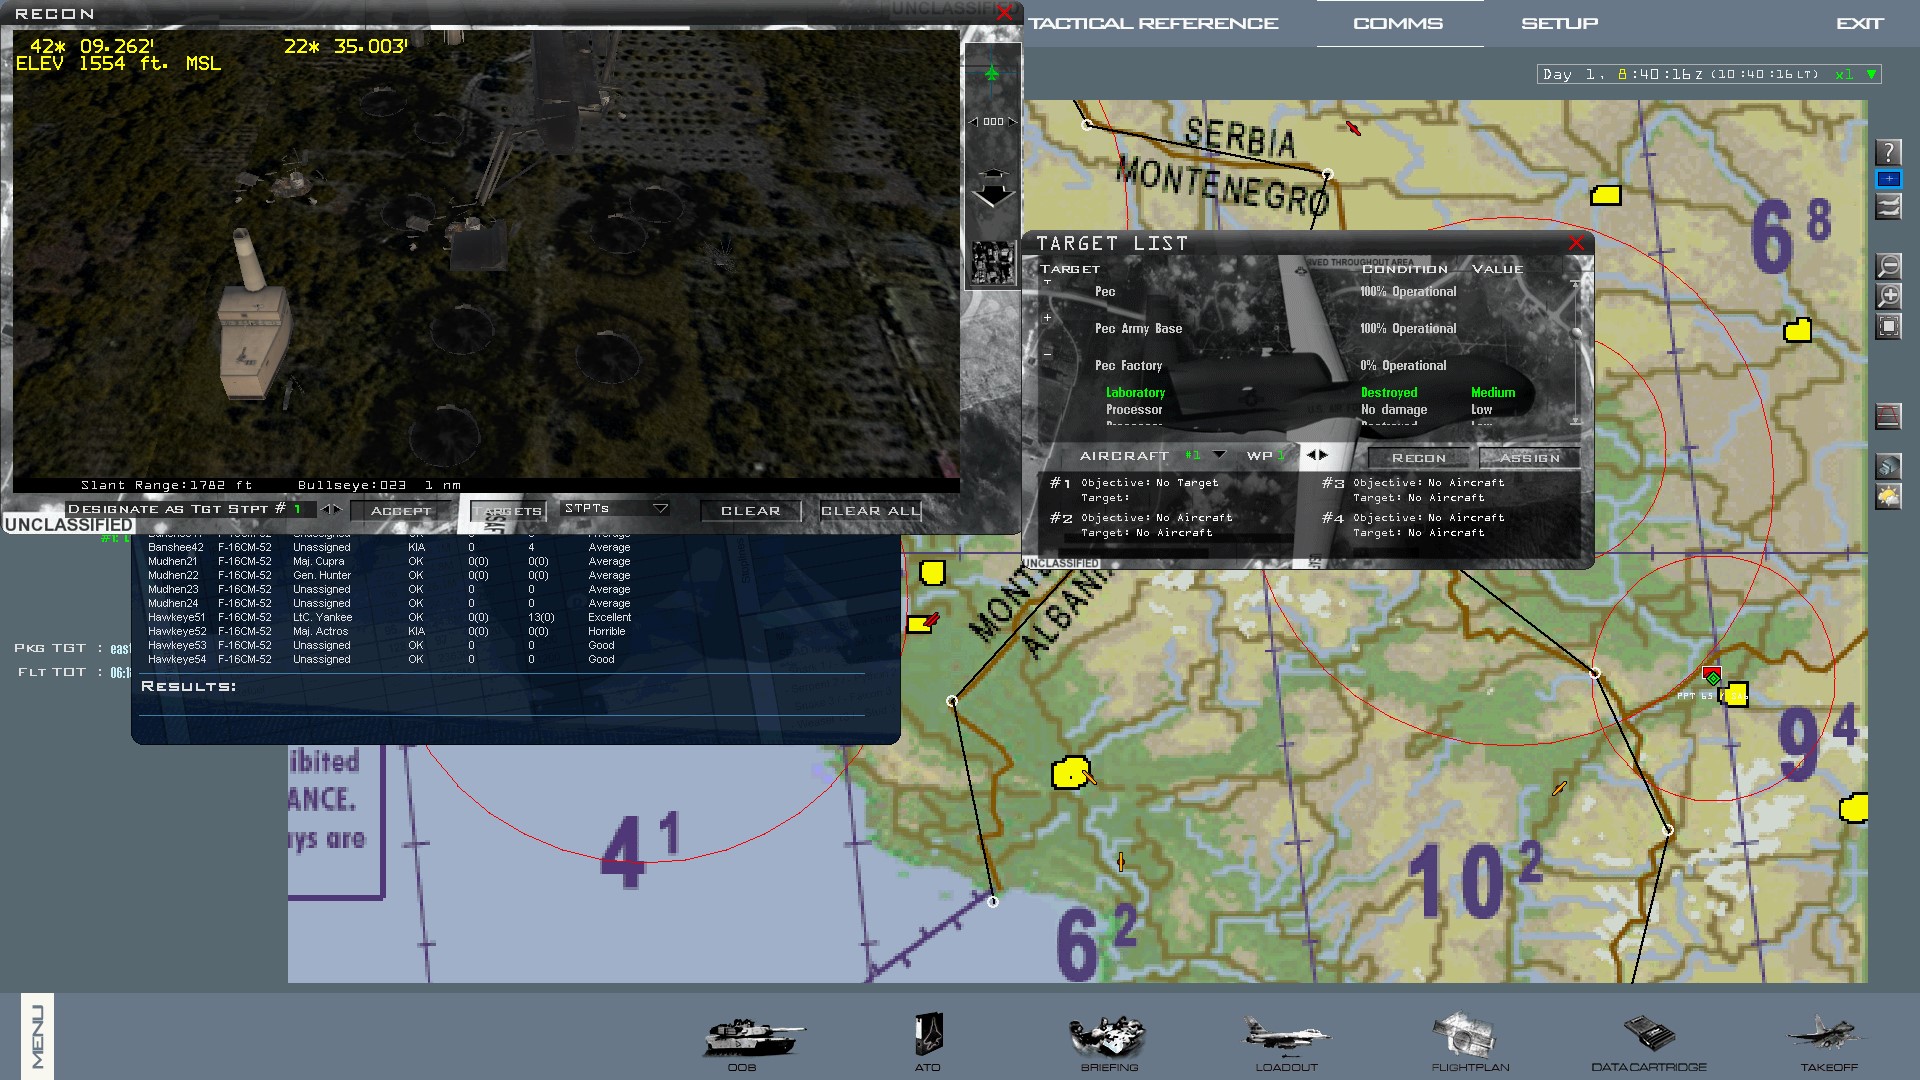Select the Banshee42 row
The image size is (1920, 1080).
pos(390,548)
